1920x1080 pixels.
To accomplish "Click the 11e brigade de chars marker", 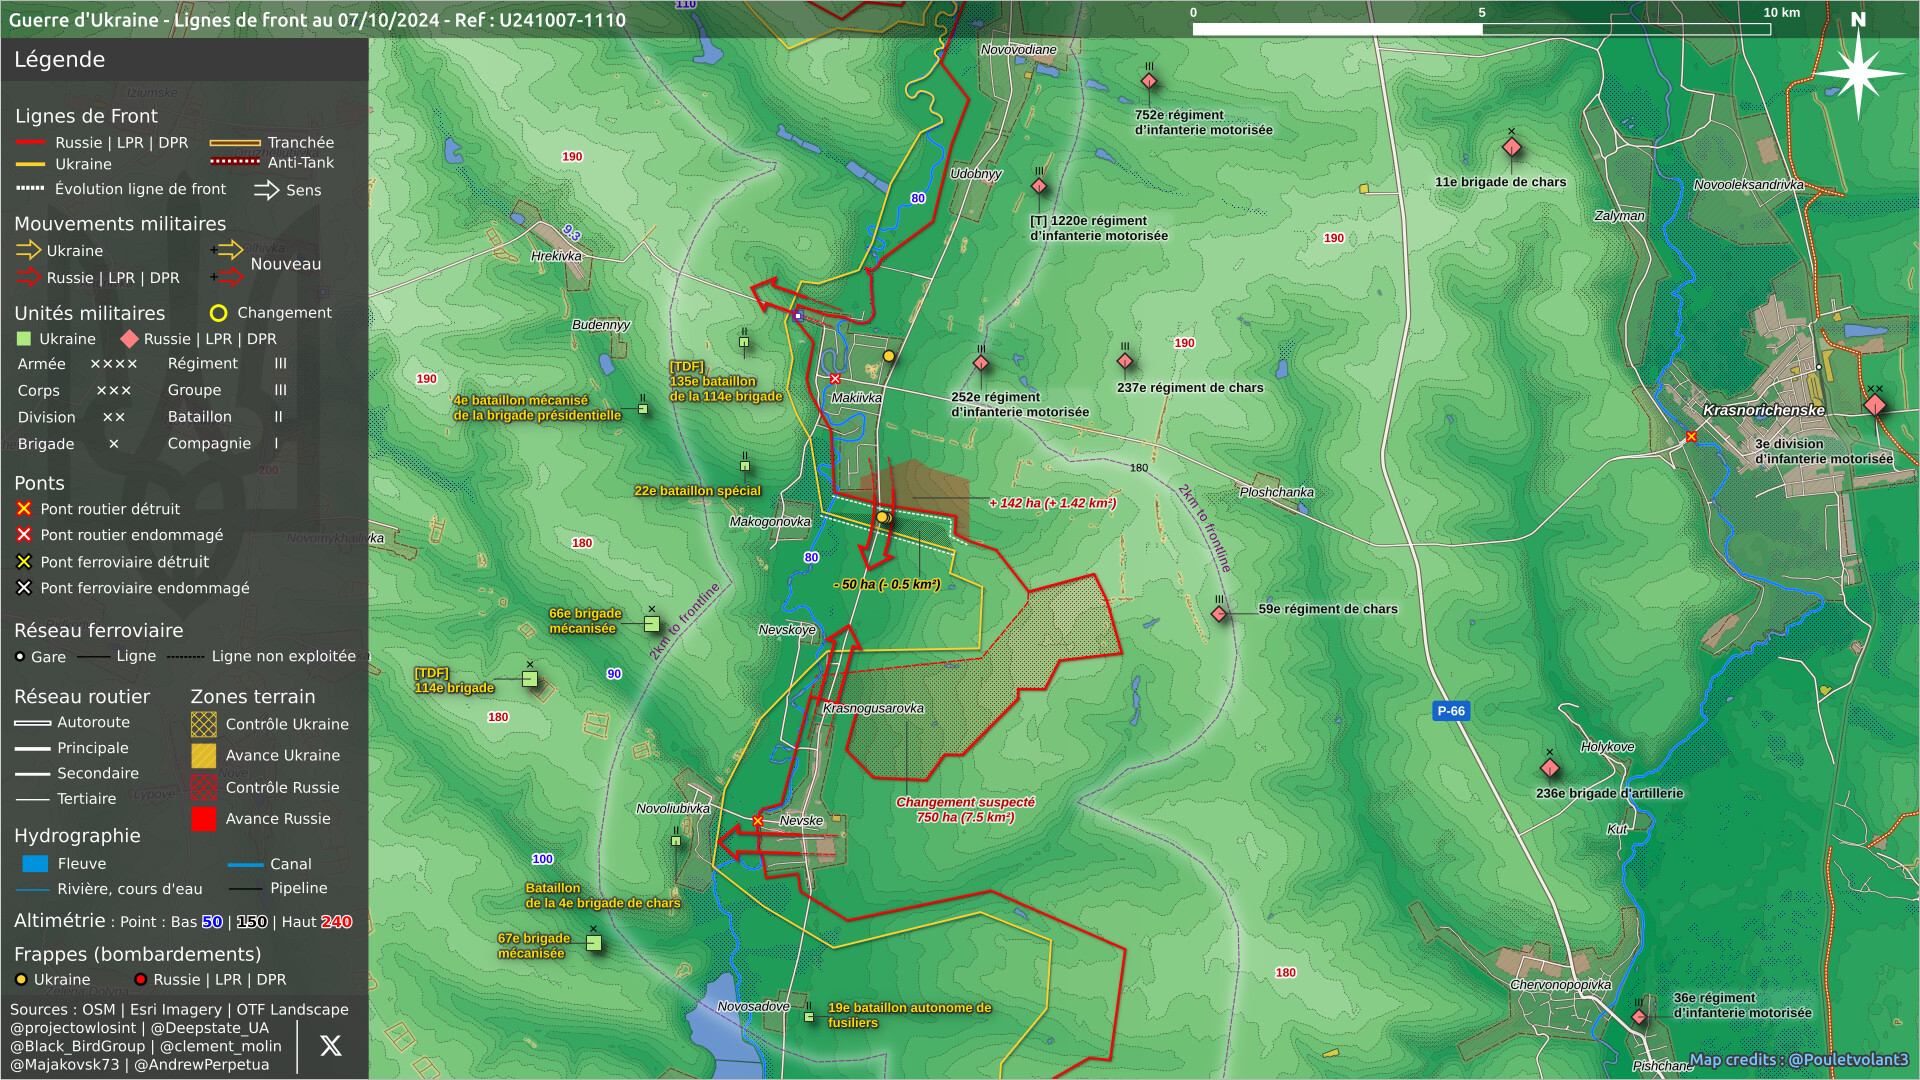I will click(1511, 148).
